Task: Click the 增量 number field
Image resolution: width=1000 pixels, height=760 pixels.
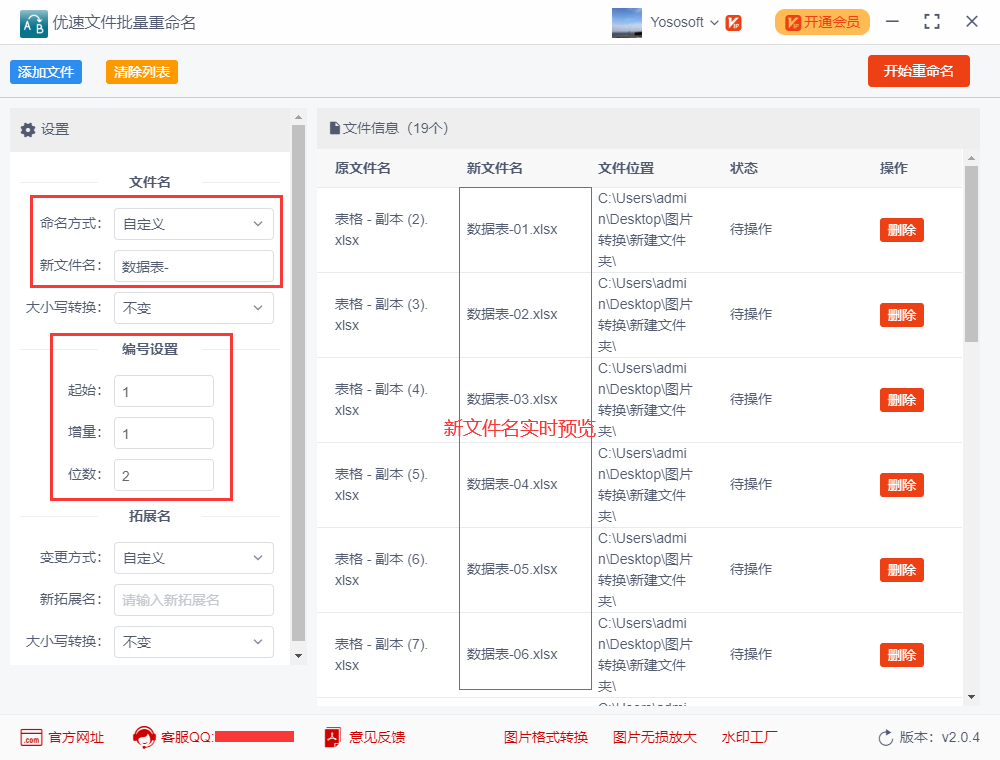Action: pos(164,433)
